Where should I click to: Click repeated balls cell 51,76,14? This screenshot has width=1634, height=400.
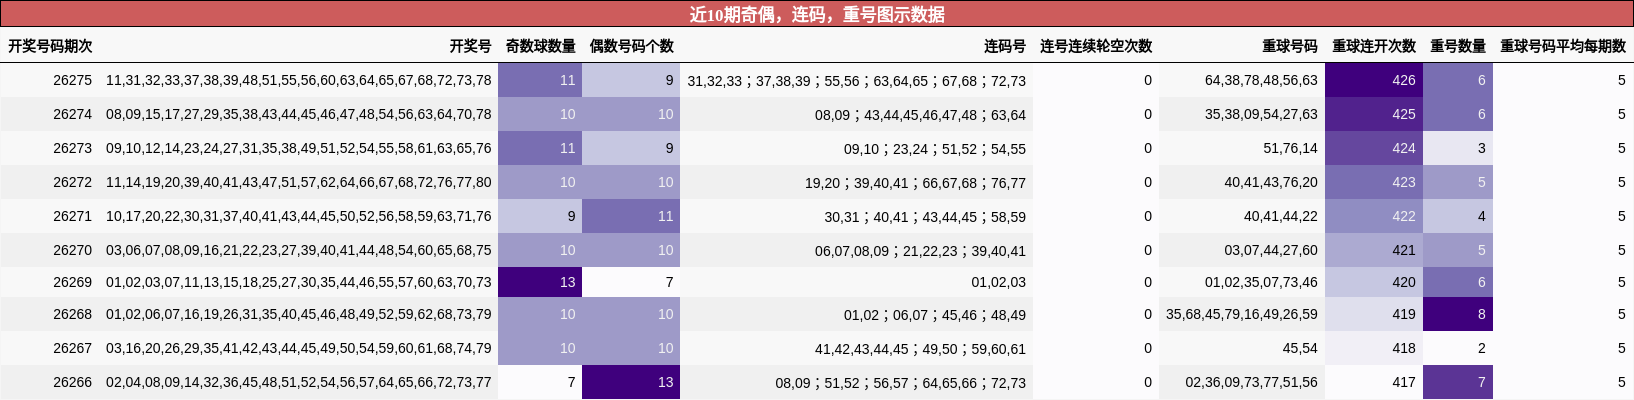1242,148
